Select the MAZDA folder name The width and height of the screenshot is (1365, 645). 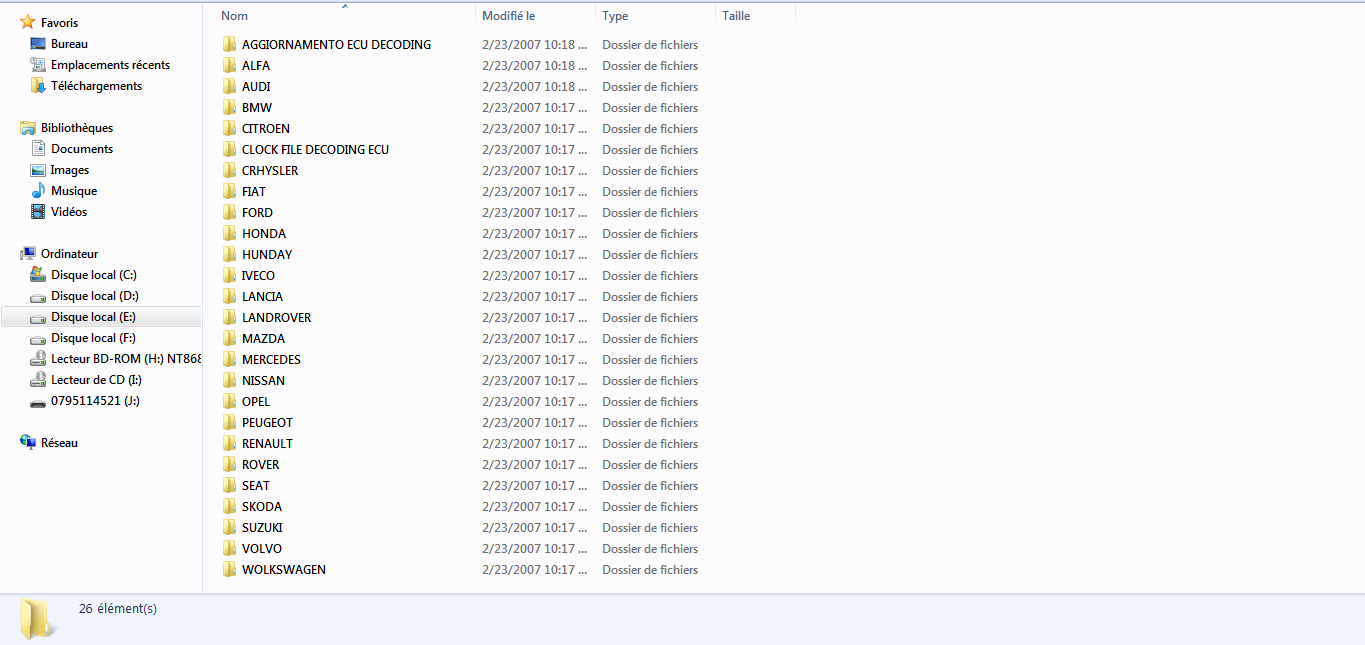[x=263, y=338]
